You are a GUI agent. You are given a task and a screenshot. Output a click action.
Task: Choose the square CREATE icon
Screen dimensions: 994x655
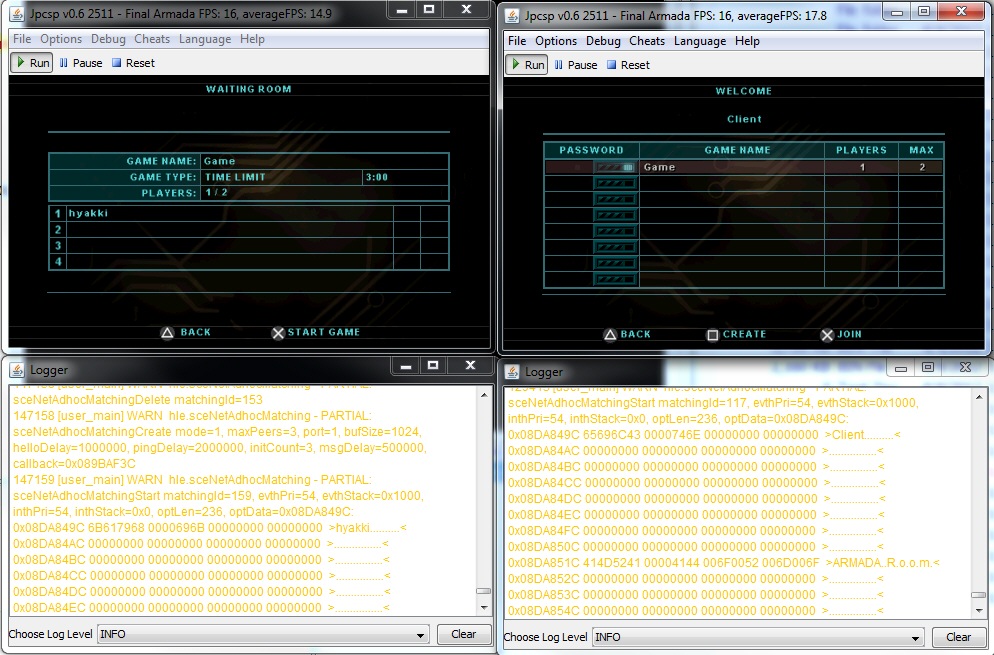tap(713, 335)
